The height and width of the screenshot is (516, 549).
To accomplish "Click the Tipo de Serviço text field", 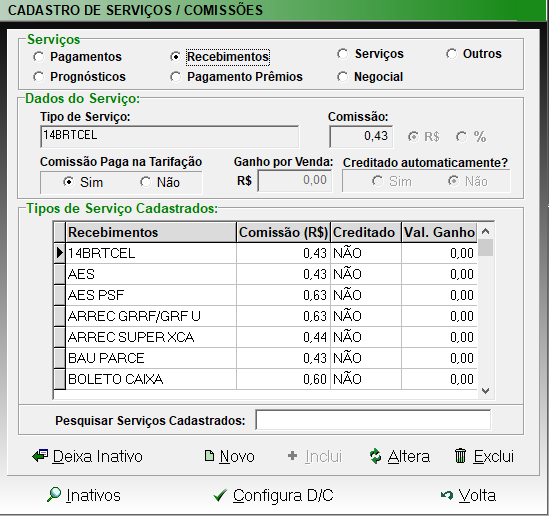I will click(x=170, y=137).
